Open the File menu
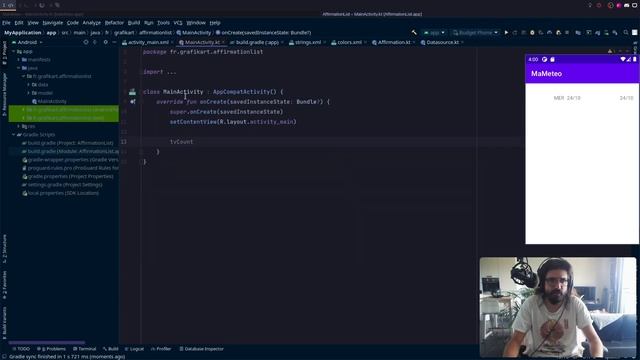This screenshot has height=360, width=640. [x=6, y=23]
